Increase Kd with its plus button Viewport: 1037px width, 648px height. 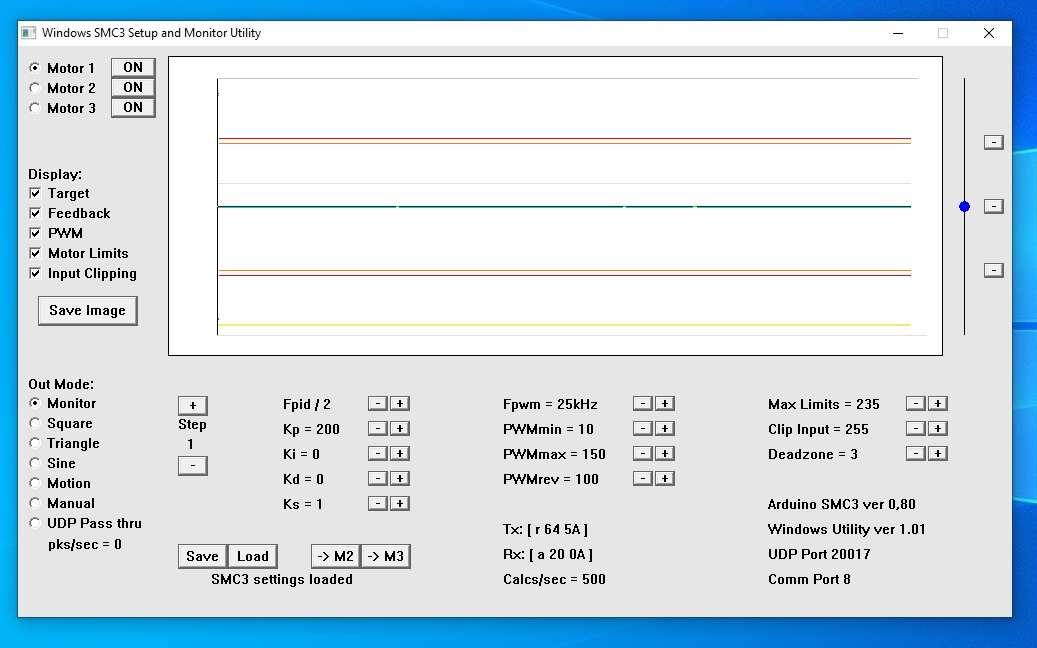click(x=399, y=479)
